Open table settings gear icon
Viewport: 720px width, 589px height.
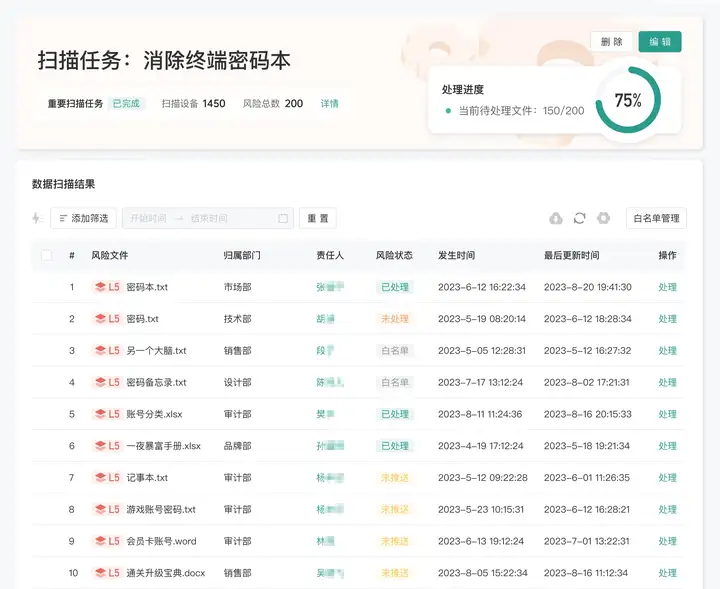(x=603, y=218)
